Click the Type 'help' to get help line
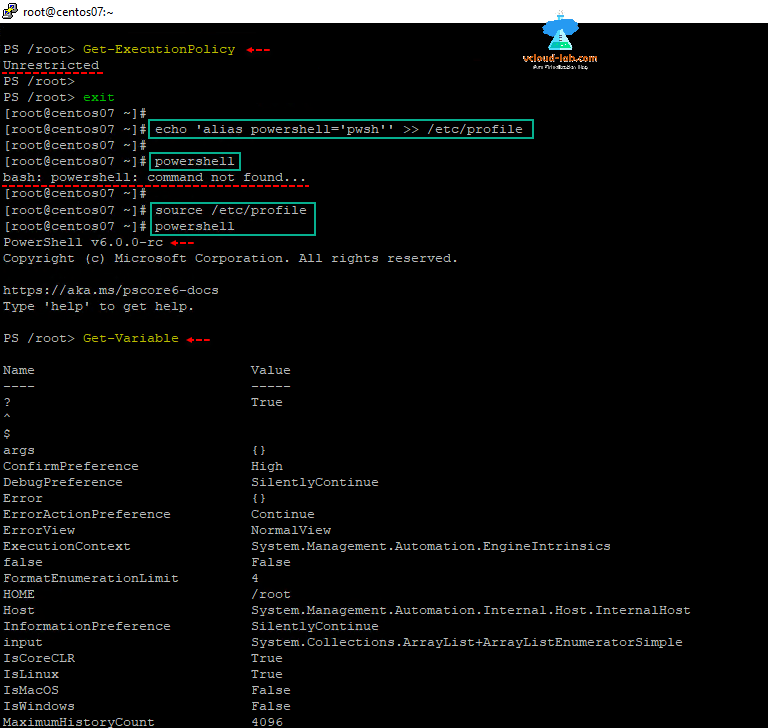 (x=98, y=307)
